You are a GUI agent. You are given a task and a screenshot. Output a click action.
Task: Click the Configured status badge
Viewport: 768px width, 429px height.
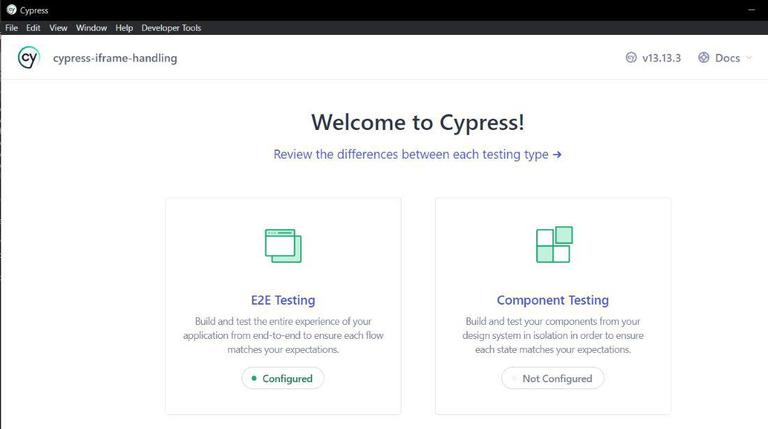tap(283, 379)
